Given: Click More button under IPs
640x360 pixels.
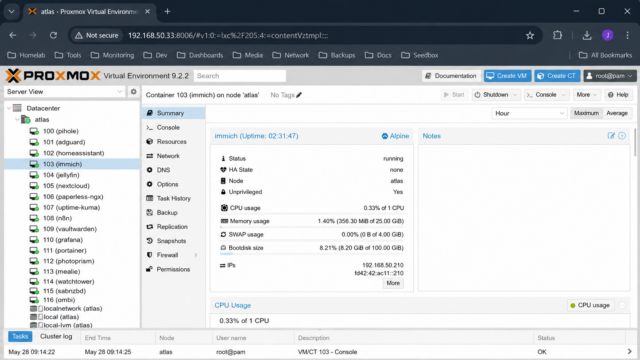Looking at the screenshot, I should click(x=393, y=283).
